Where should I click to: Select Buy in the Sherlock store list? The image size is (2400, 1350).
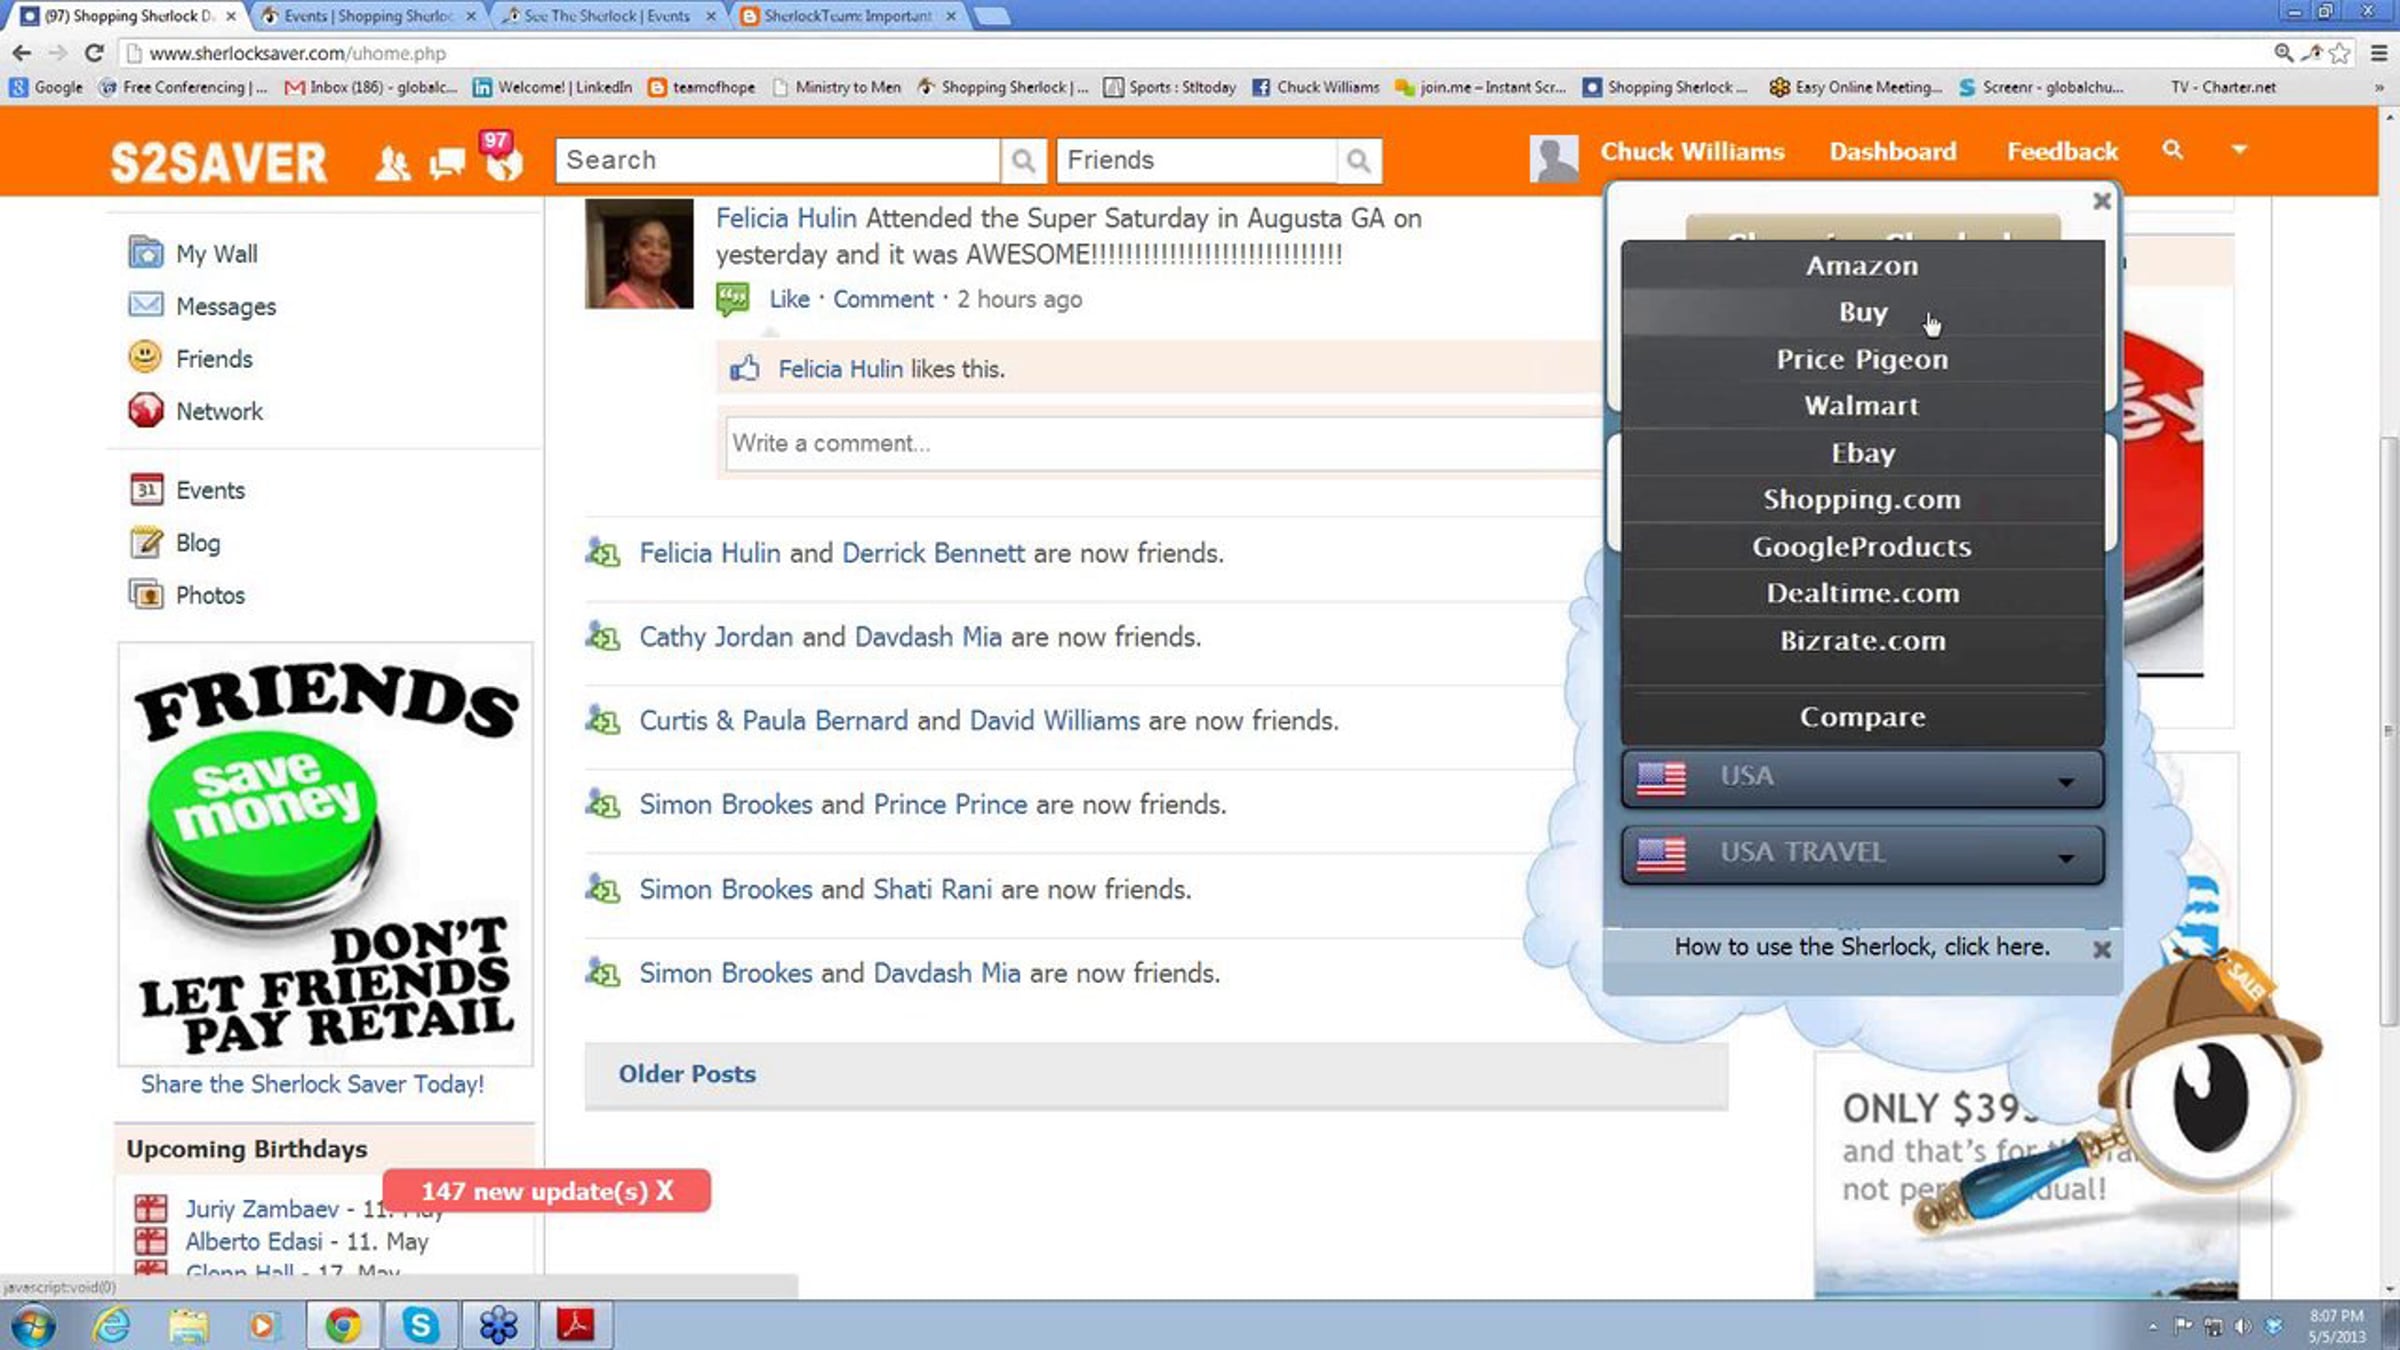1862,312
